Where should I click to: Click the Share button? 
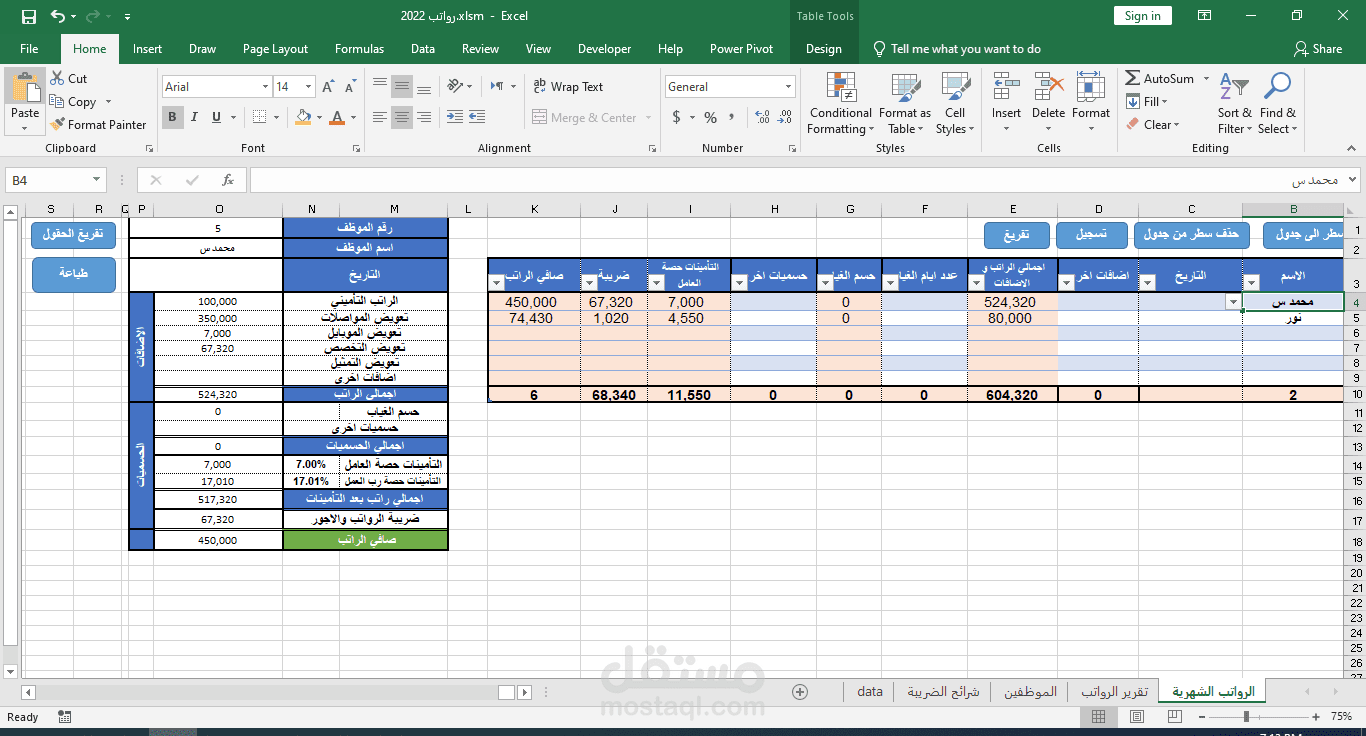tap(1318, 49)
